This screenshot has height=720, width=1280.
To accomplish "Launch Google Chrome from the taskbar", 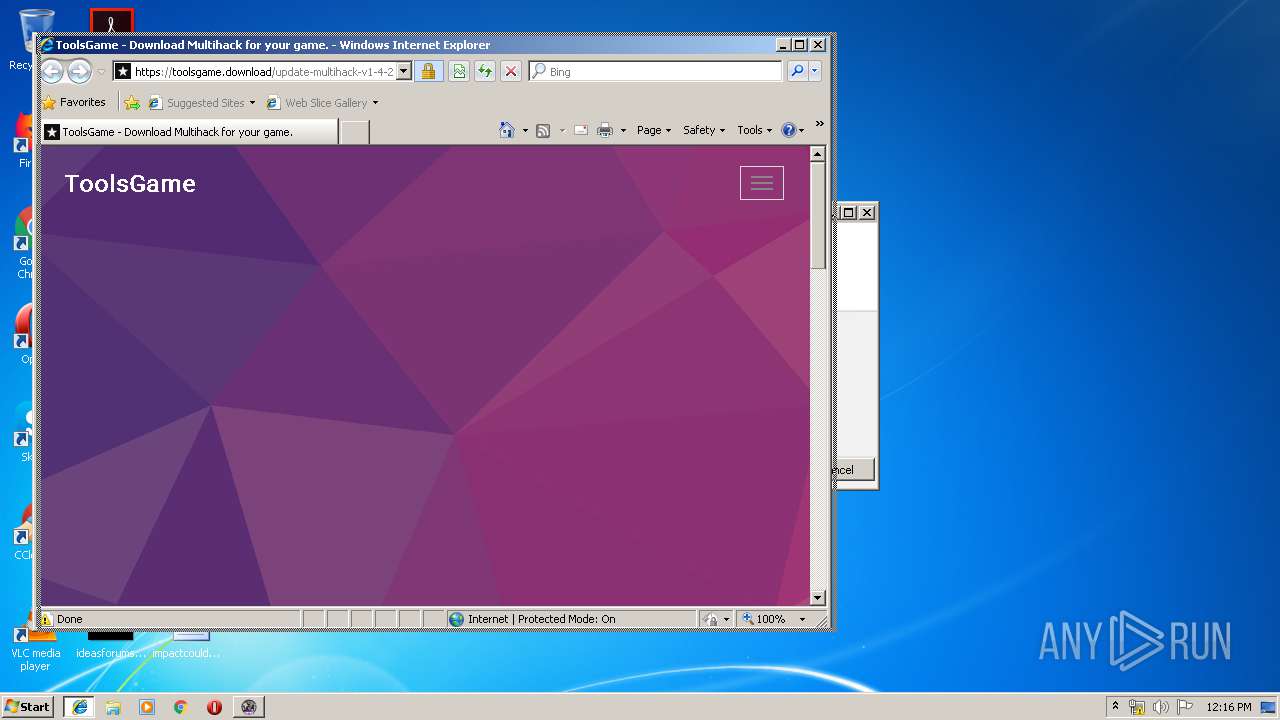I will point(181,706).
